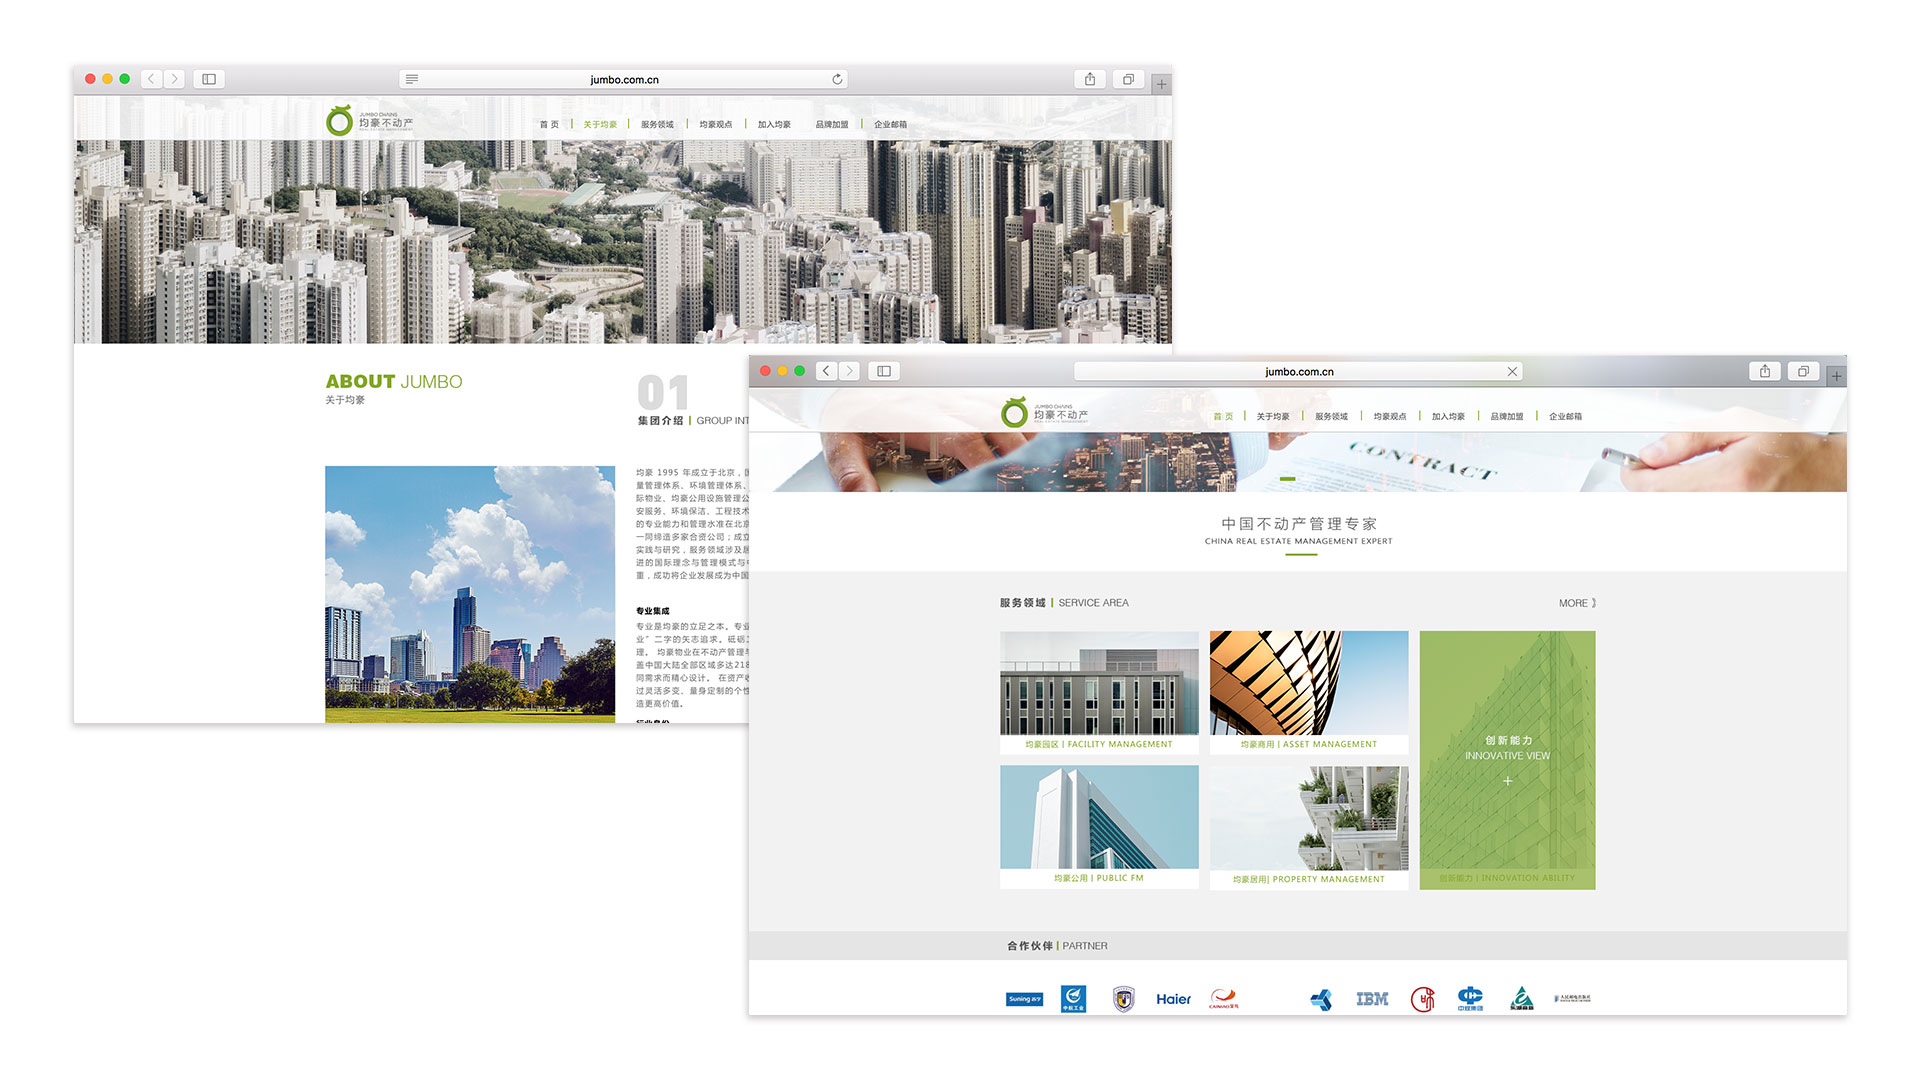Open the Asset Management link
Image resolution: width=1920 pixels, height=1080 pixels.
click(x=1309, y=745)
